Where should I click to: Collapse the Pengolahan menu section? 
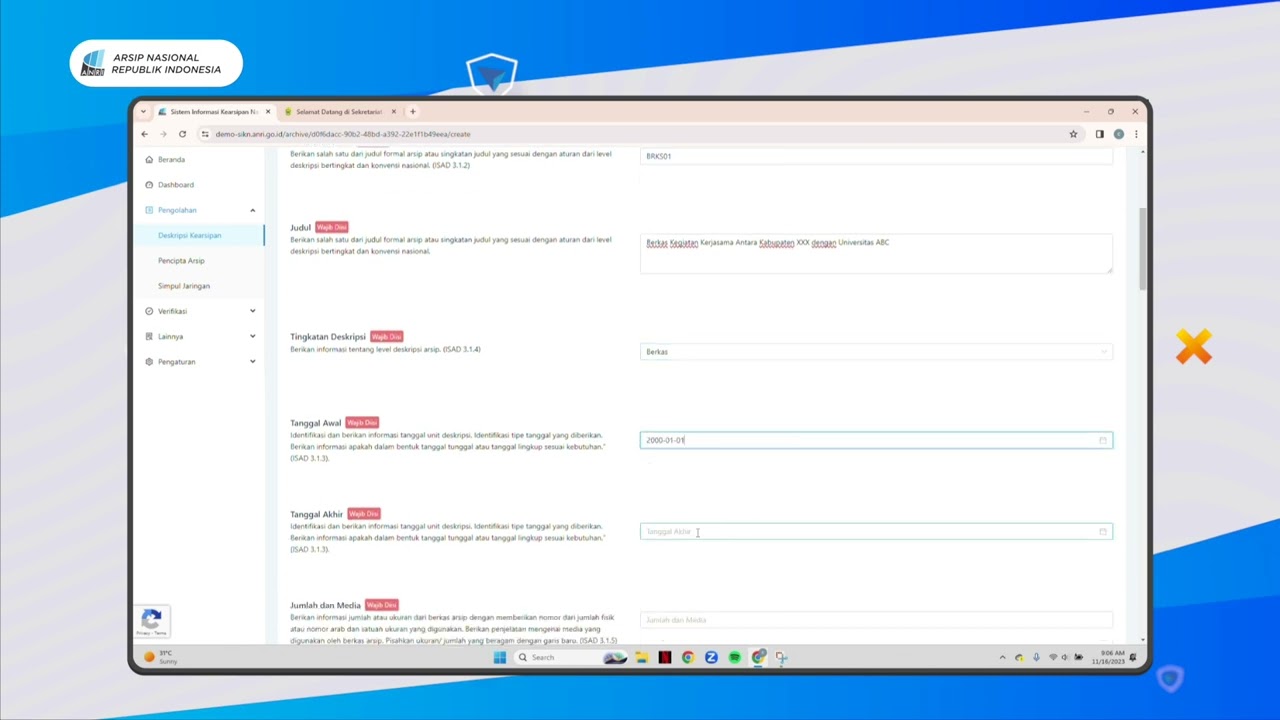coord(252,210)
